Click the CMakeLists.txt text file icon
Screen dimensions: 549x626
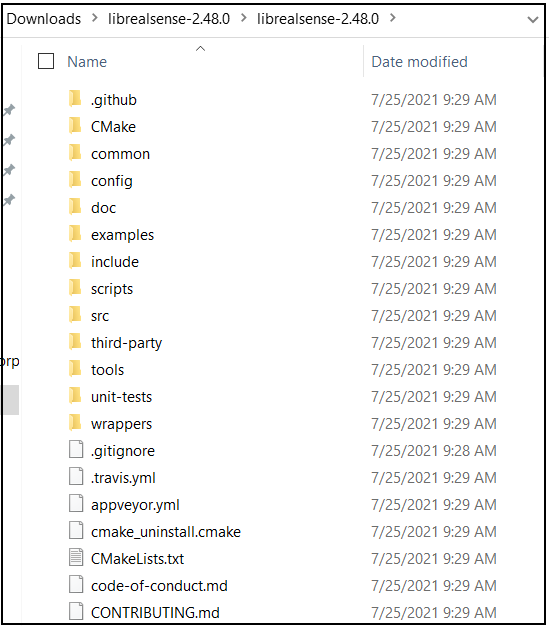(x=76, y=558)
